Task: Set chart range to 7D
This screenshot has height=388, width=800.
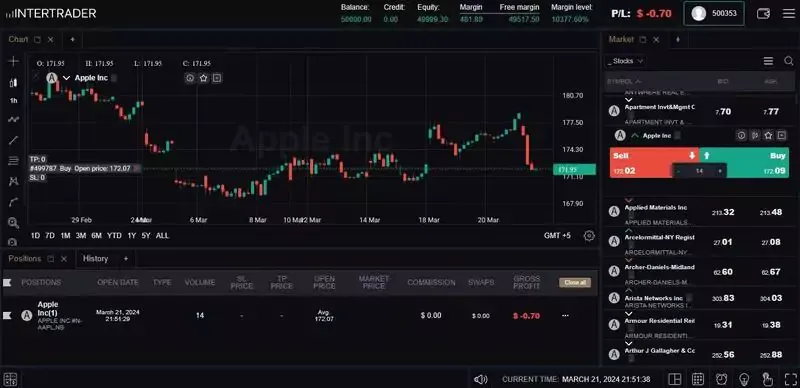Action: pos(49,236)
